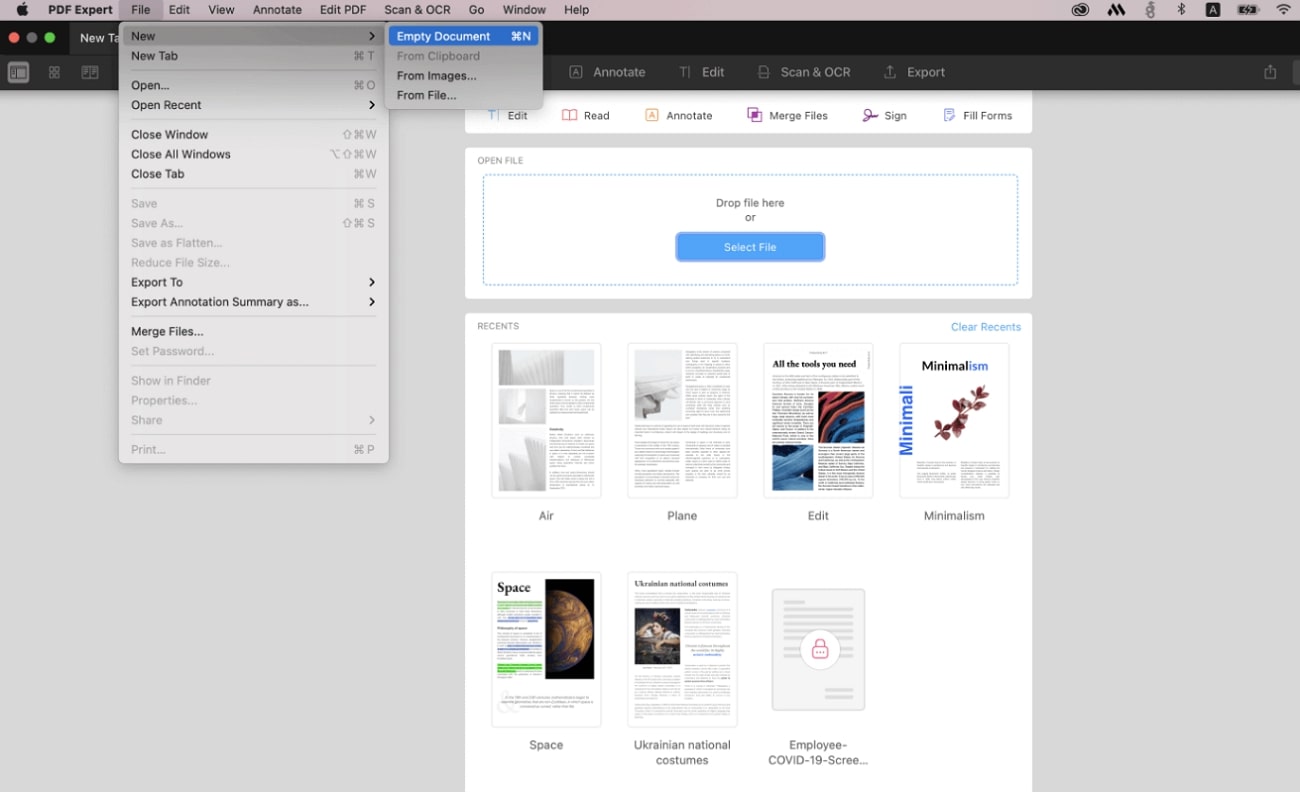Open the Go menu

[x=476, y=10]
